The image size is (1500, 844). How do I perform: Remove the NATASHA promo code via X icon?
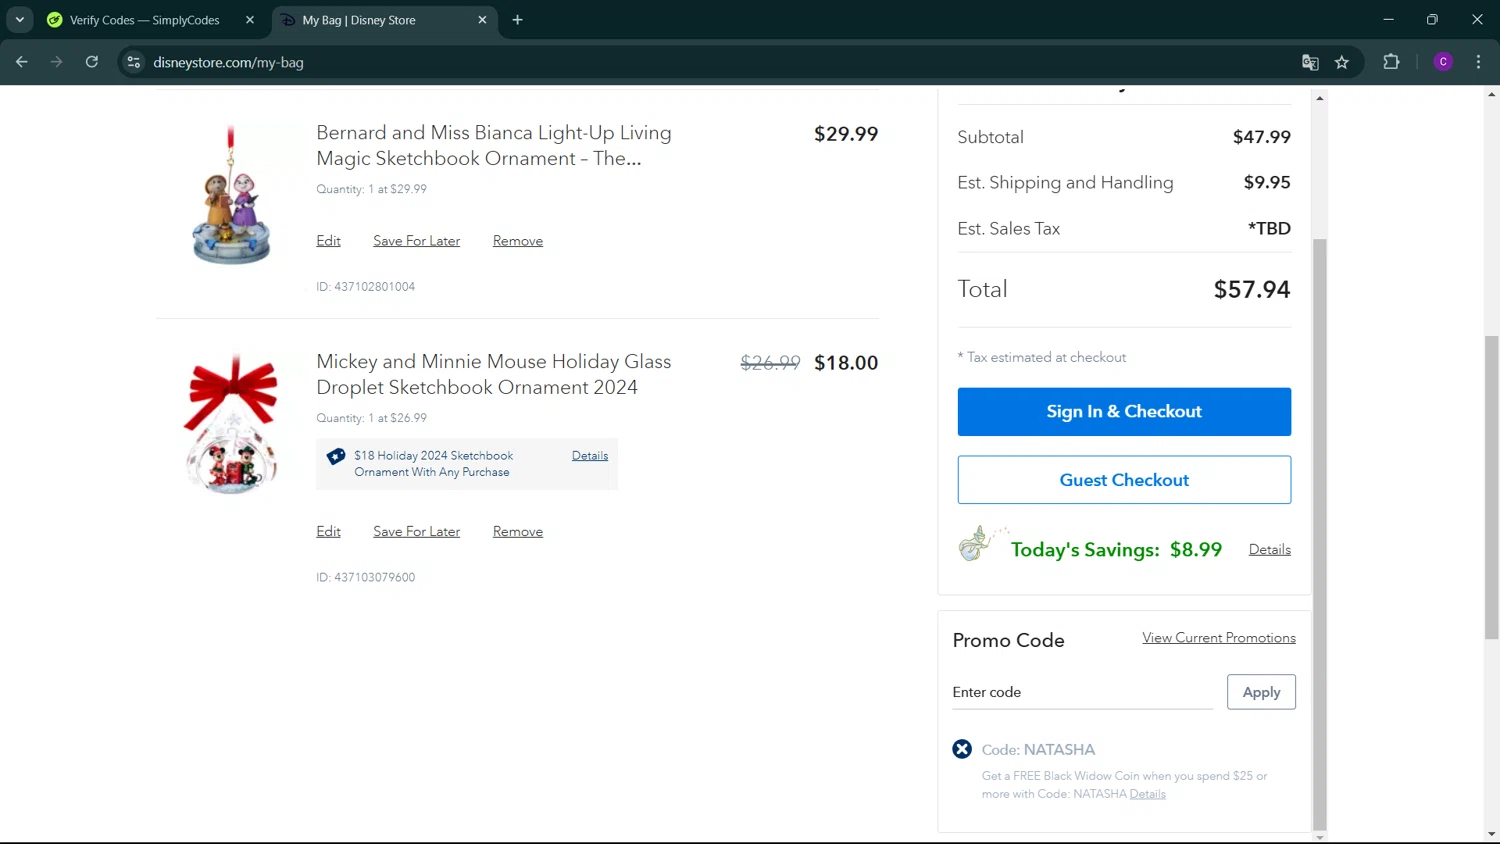point(962,749)
